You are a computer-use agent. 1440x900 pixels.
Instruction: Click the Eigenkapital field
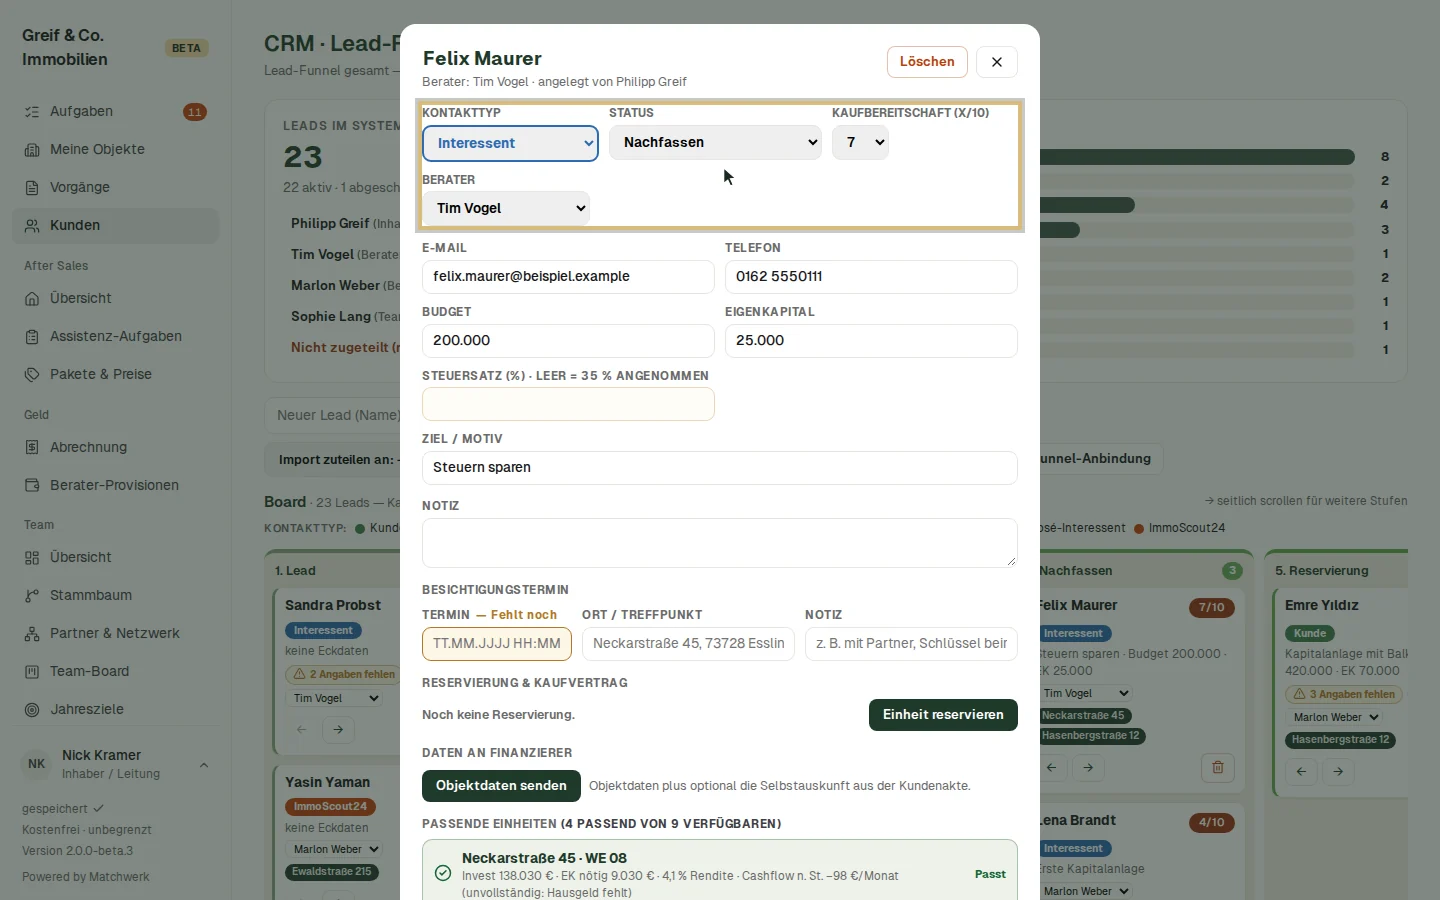tap(871, 341)
